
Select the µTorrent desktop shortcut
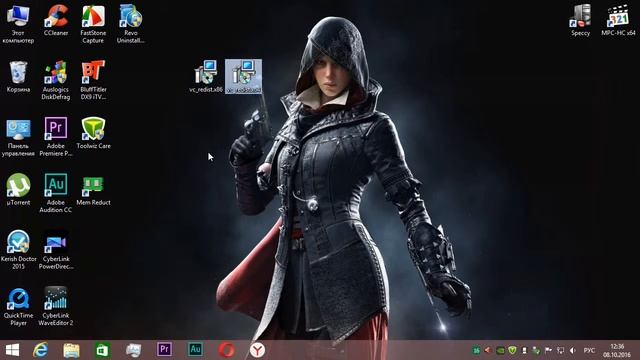(18, 189)
